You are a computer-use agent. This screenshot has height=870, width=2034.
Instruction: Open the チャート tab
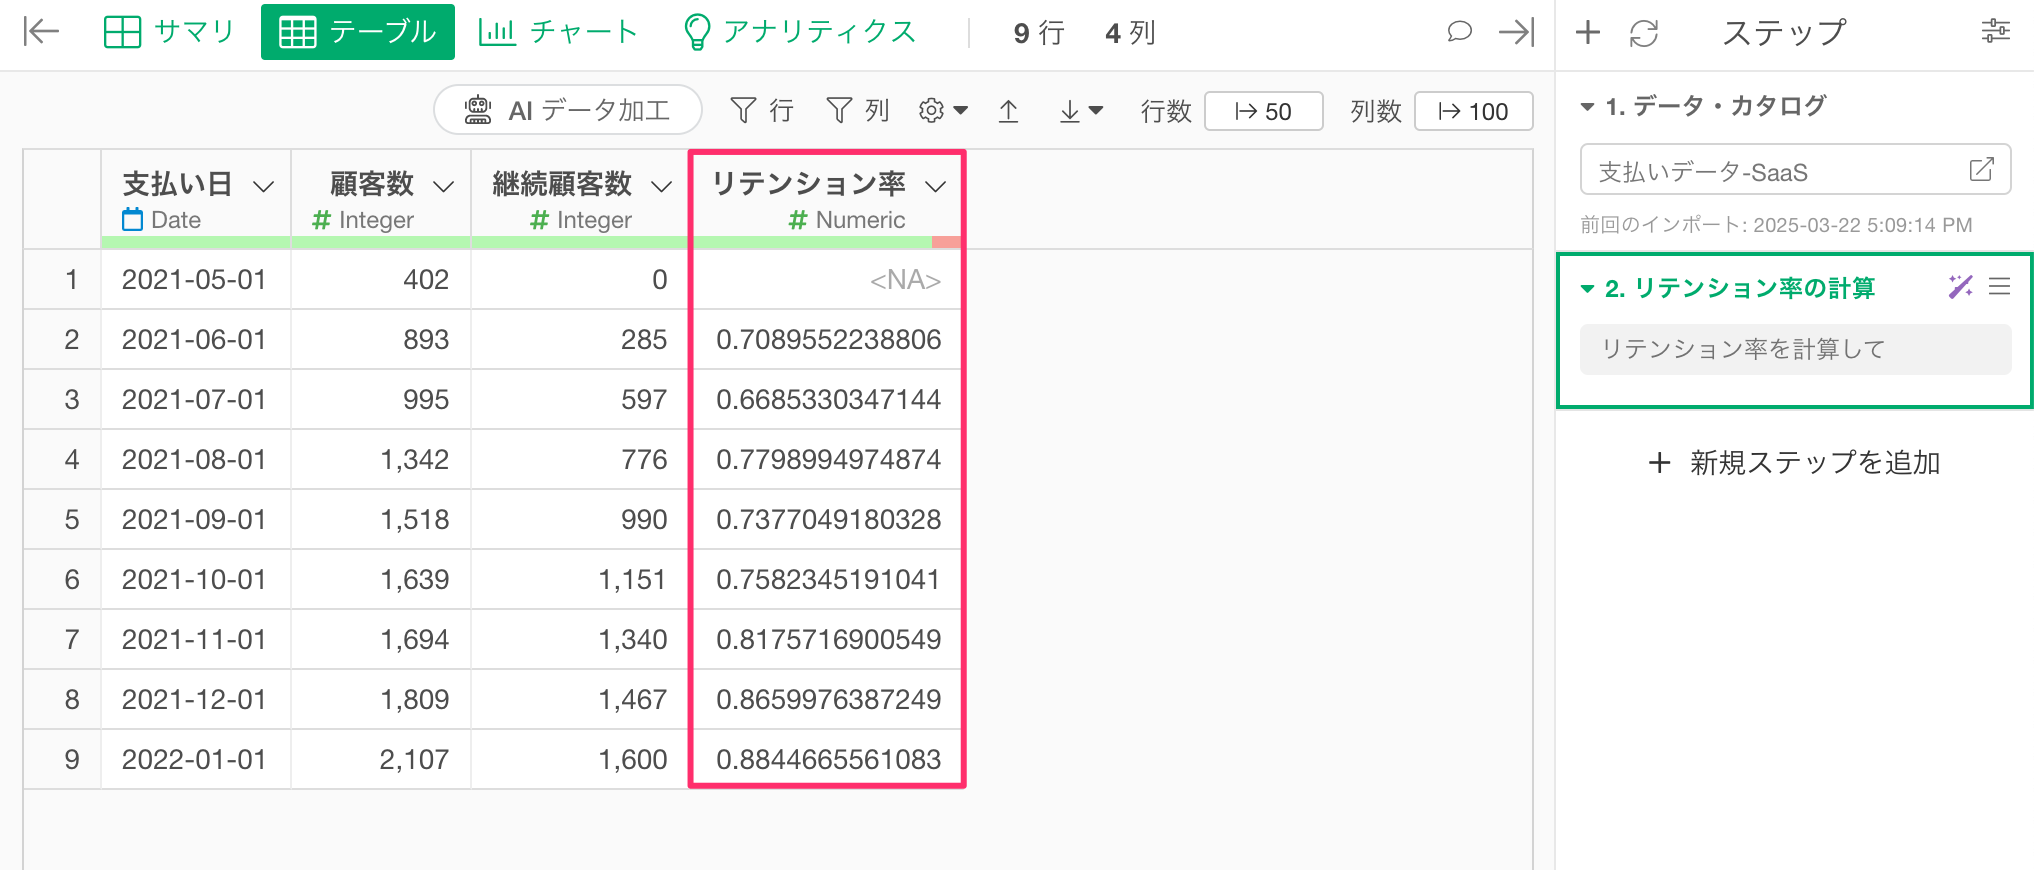558,32
